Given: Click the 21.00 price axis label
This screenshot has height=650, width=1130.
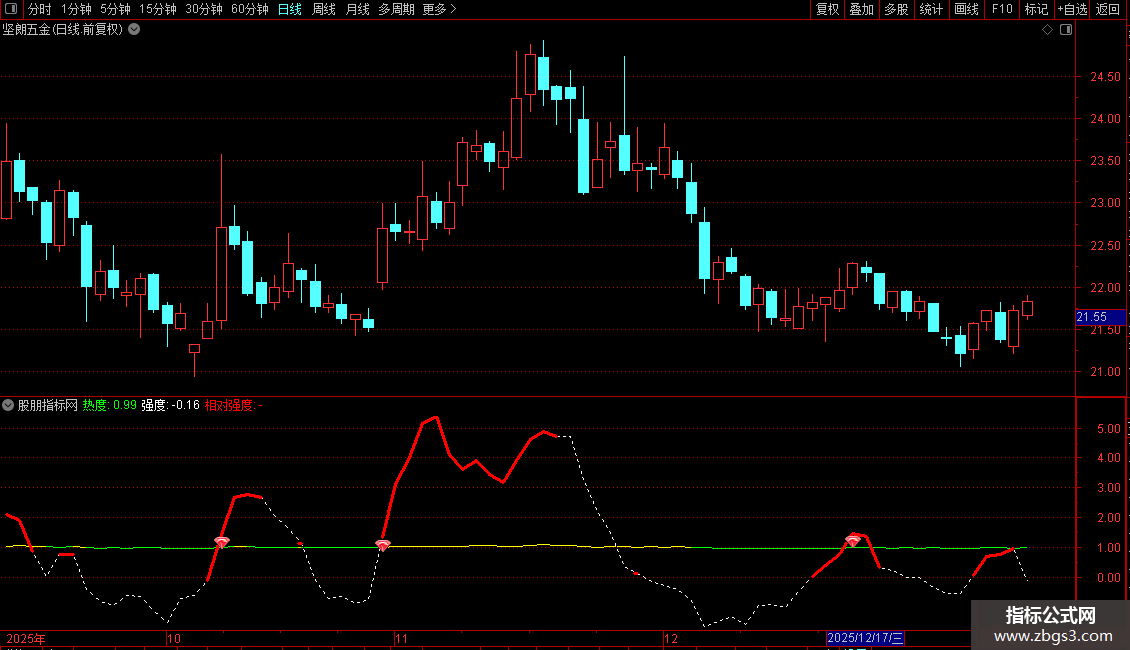Looking at the screenshot, I should click(1105, 372).
